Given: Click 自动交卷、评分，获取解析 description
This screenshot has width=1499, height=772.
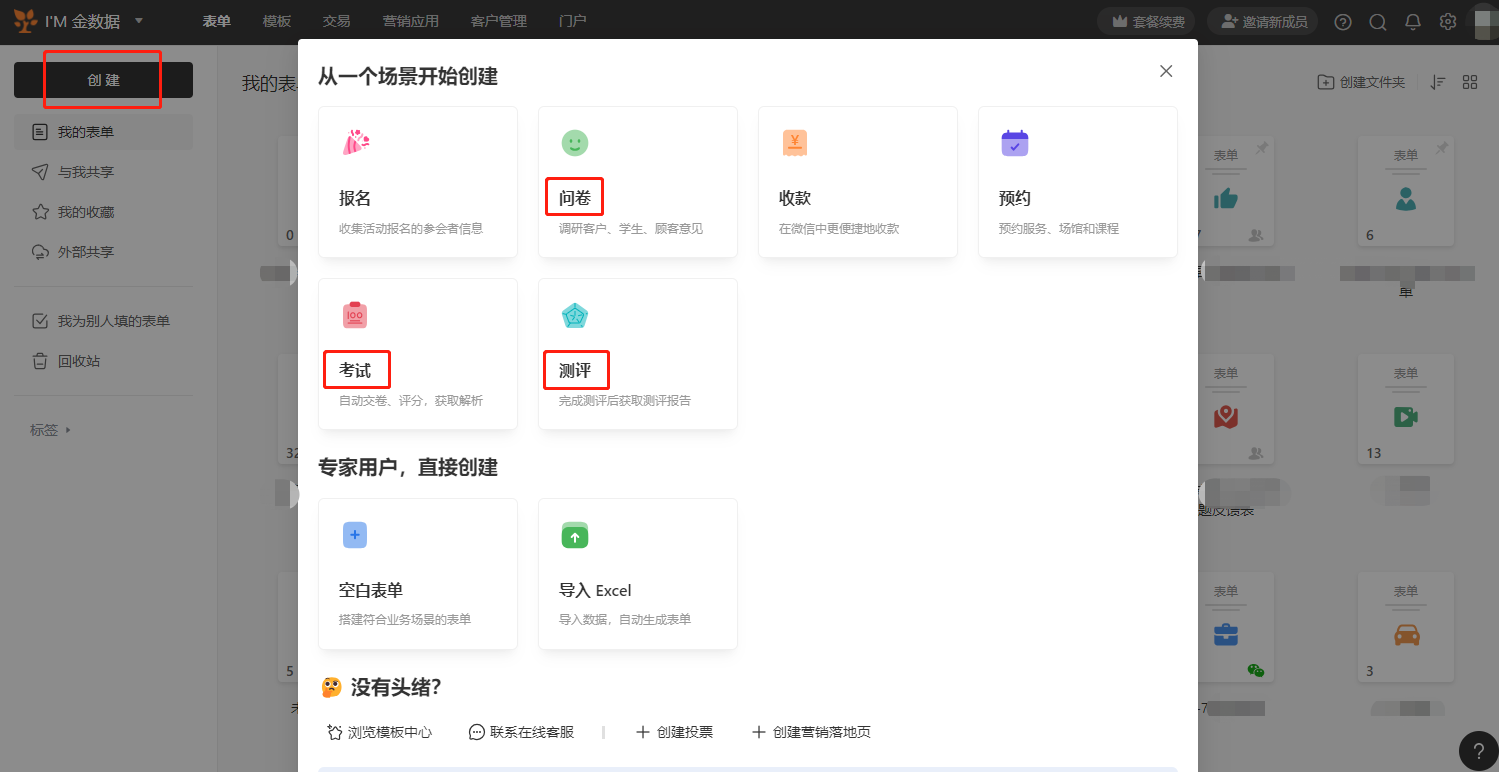Looking at the screenshot, I should point(411,400).
